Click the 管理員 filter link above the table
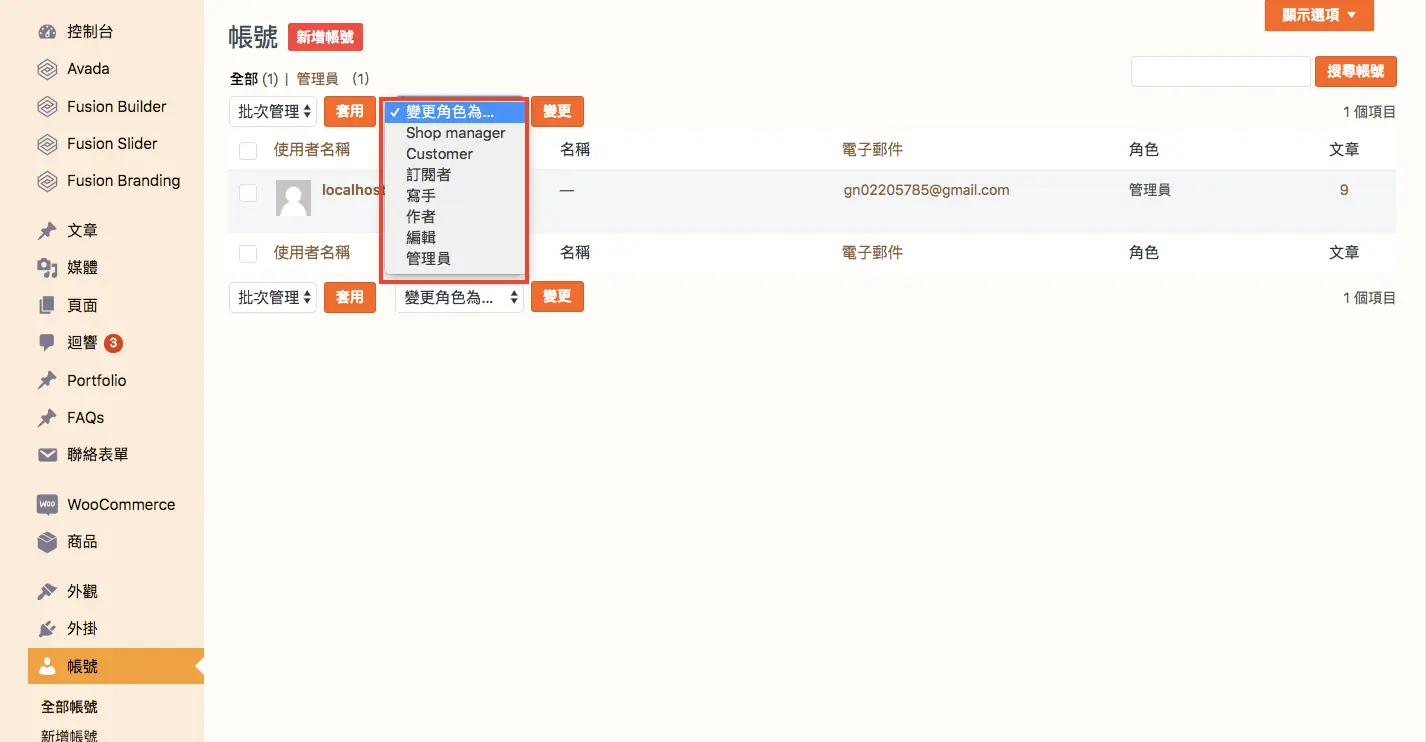The image size is (1426, 742). coord(317,79)
